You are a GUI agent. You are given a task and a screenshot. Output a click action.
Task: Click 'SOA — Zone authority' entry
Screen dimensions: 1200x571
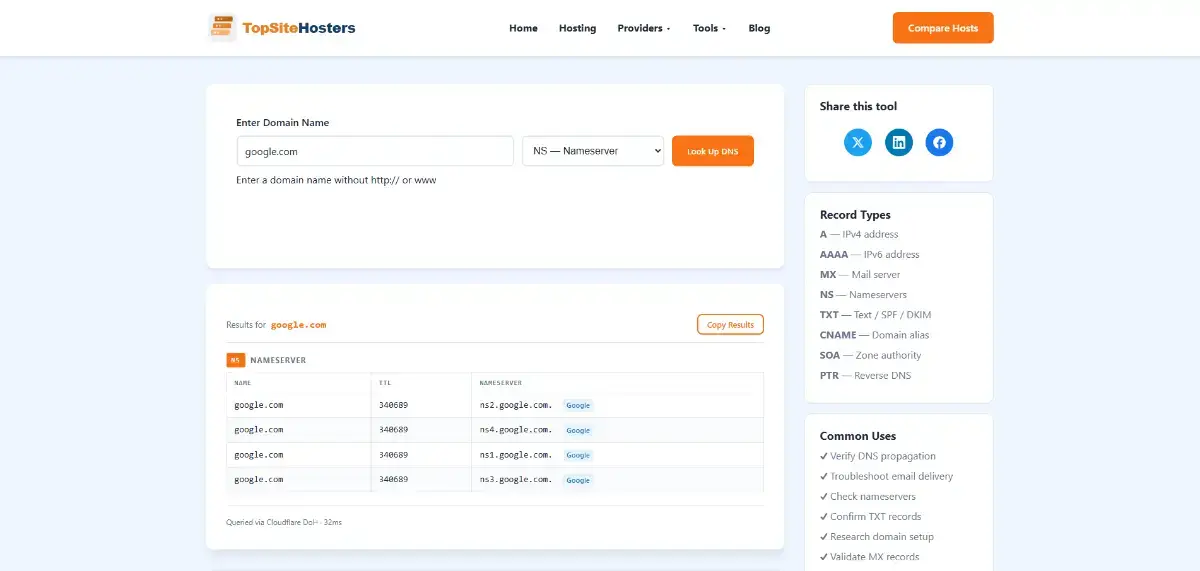coord(870,355)
